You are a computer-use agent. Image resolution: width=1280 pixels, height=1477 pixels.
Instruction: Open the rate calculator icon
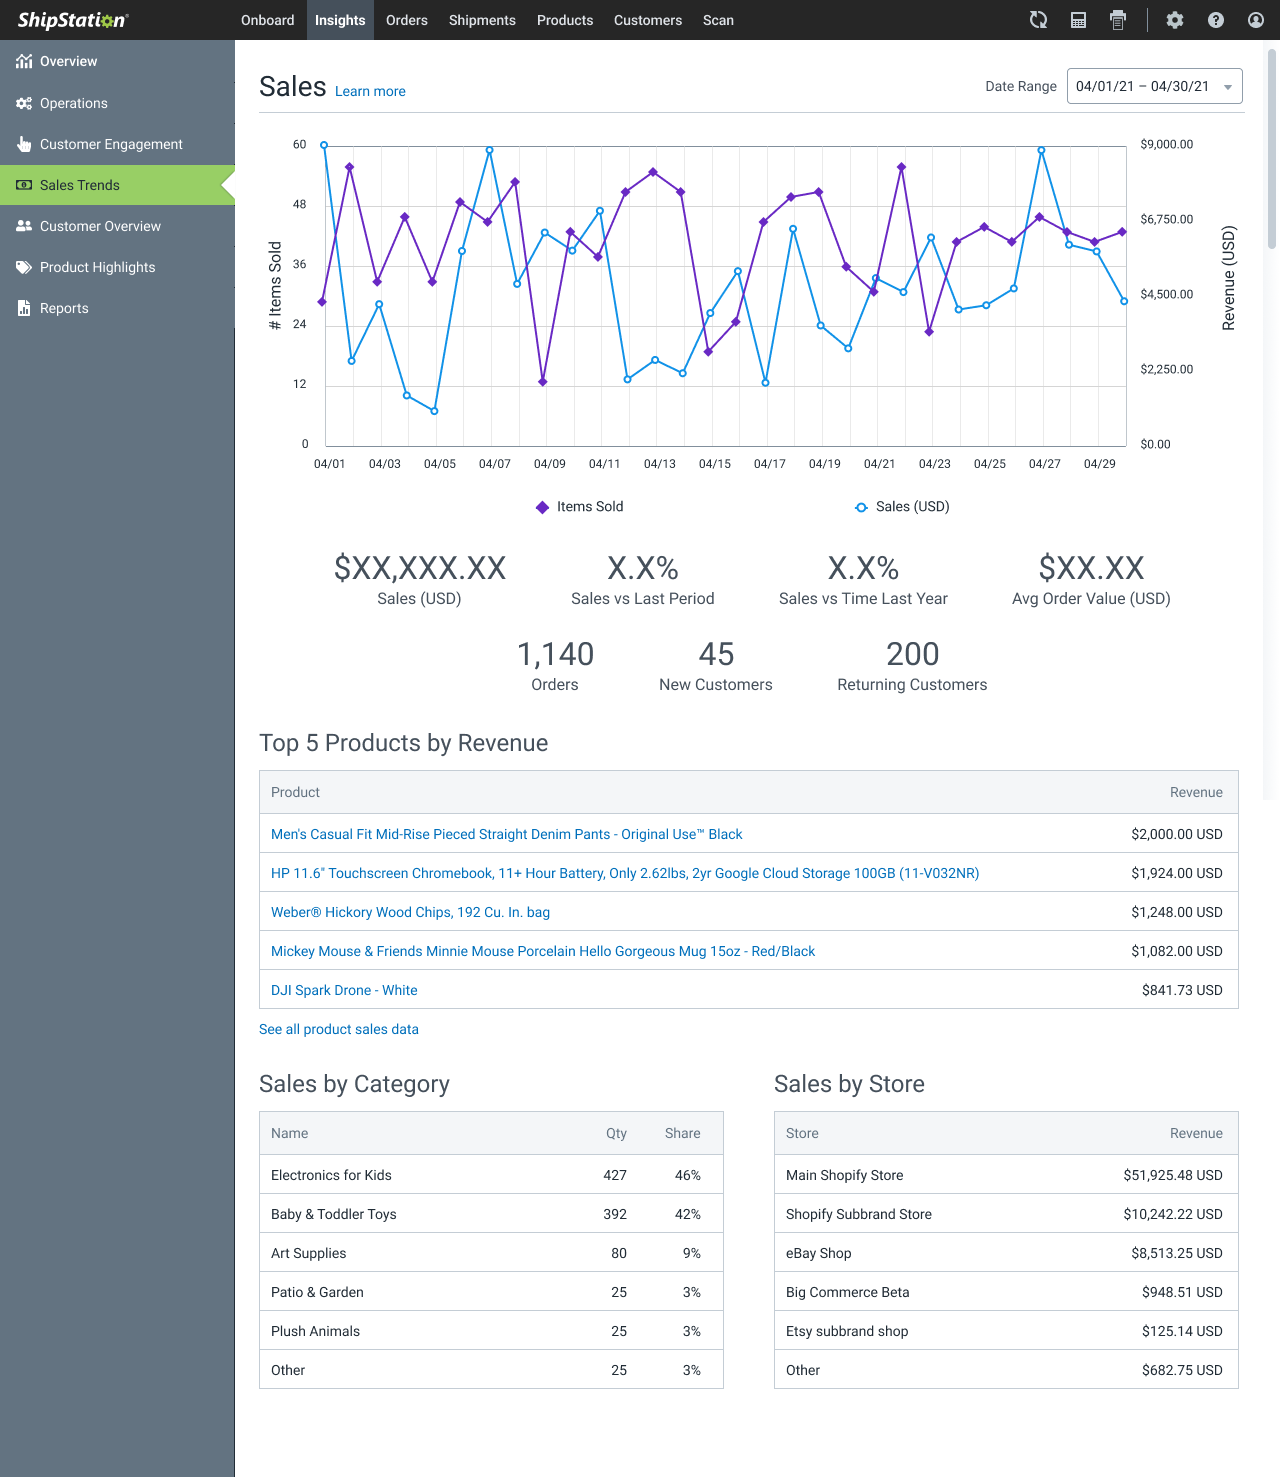(1078, 20)
